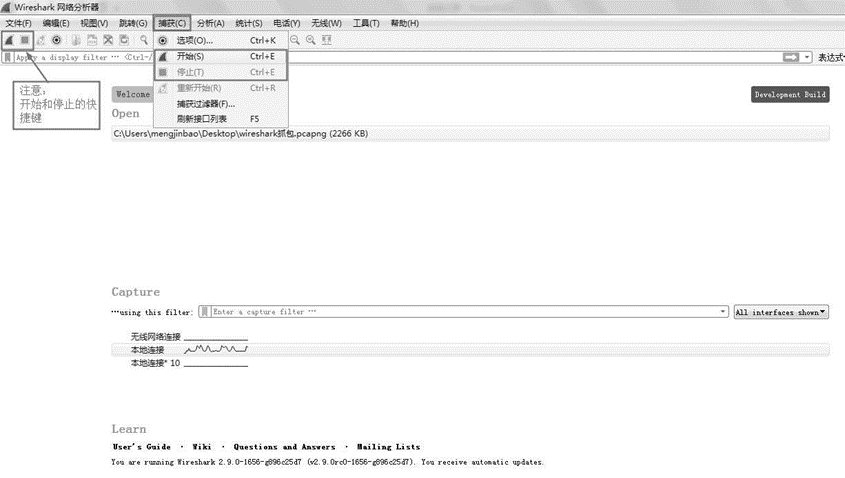
Task: Click the open capture file toolbar icon
Action: click(x=76, y=40)
